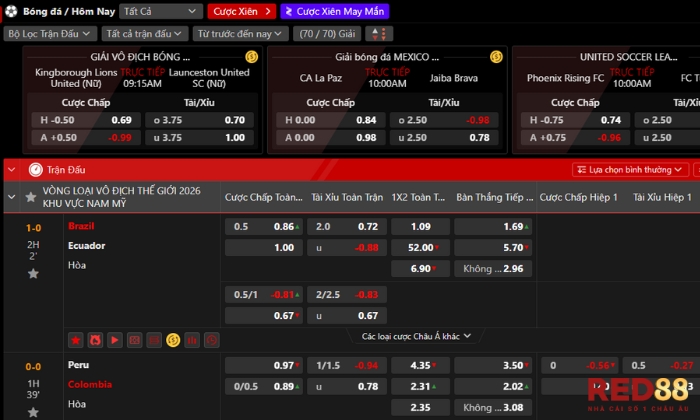700x420 pixels.
Task: Click the 1X2 Toàn T... column header
Action: 418,197
